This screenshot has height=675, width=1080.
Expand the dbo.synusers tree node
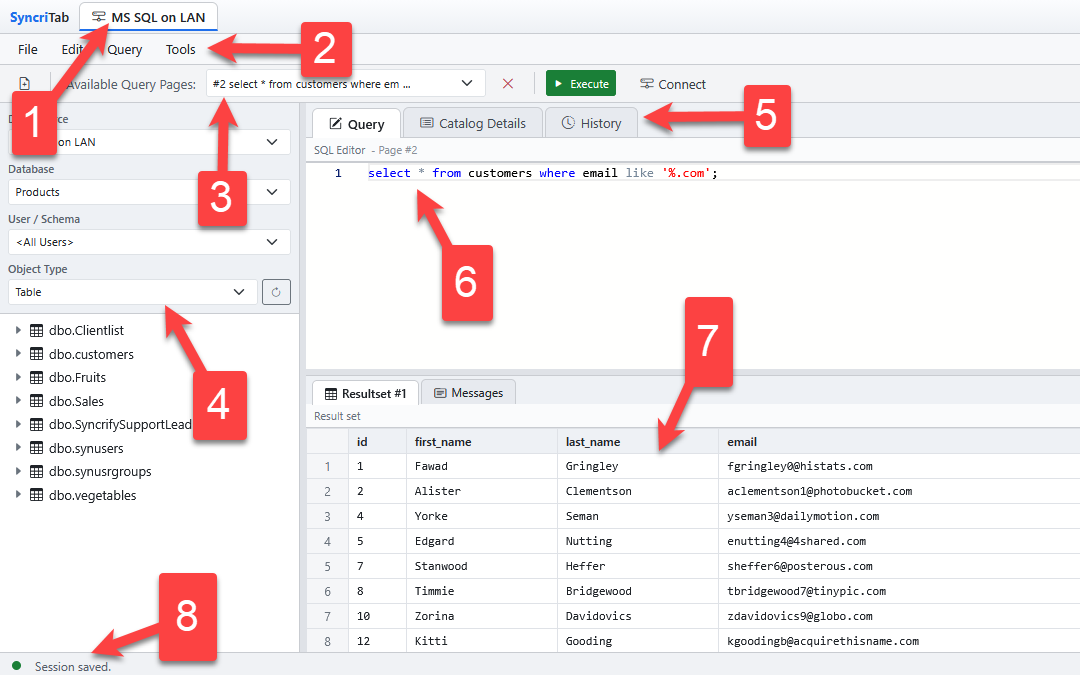point(18,448)
